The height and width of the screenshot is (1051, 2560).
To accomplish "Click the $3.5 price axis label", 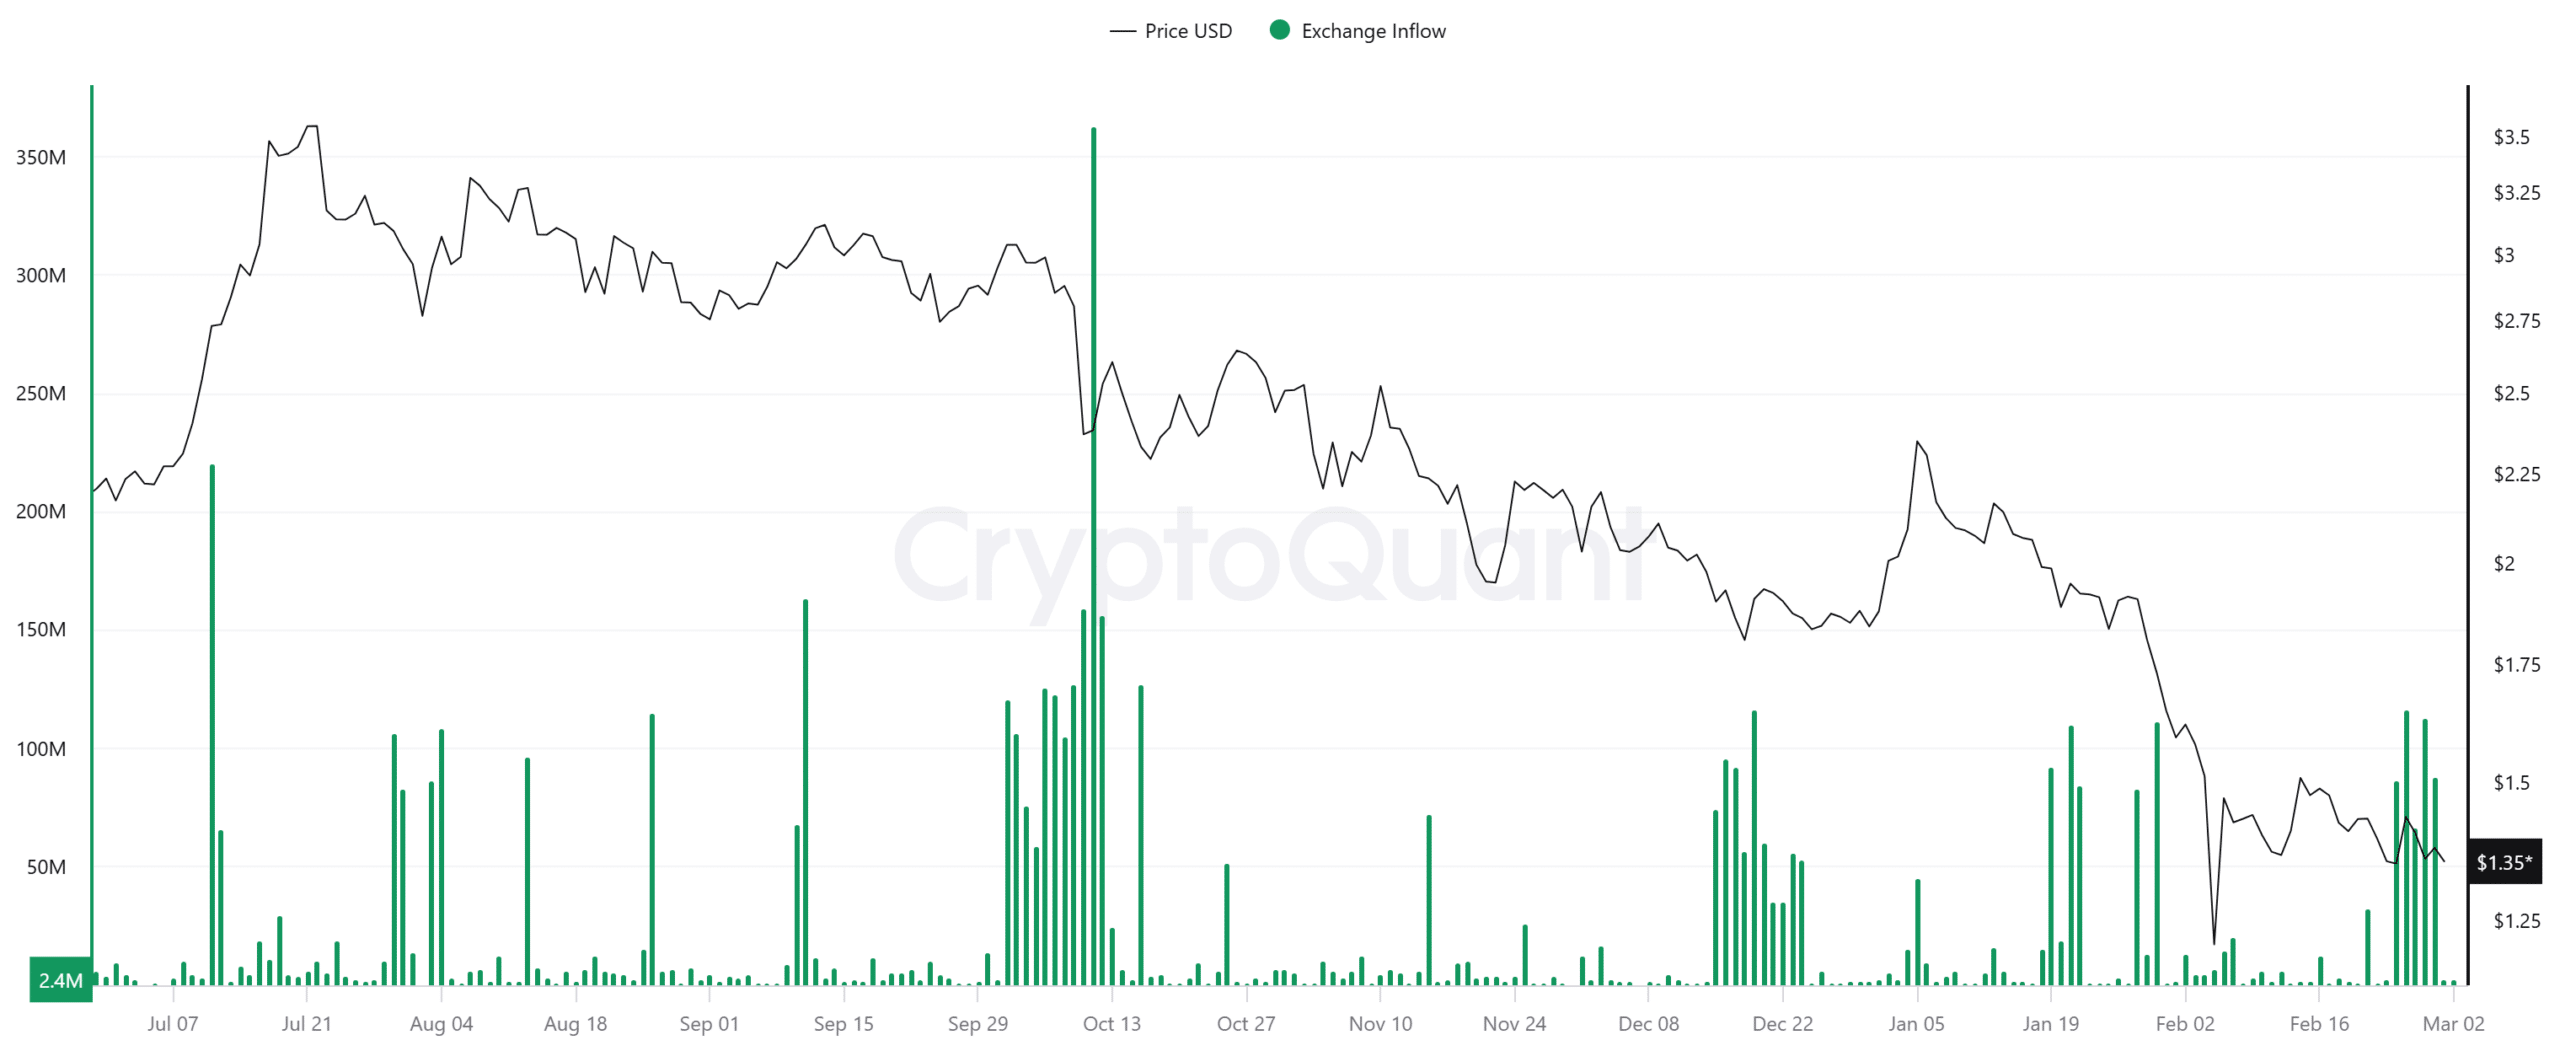I will [x=2511, y=137].
